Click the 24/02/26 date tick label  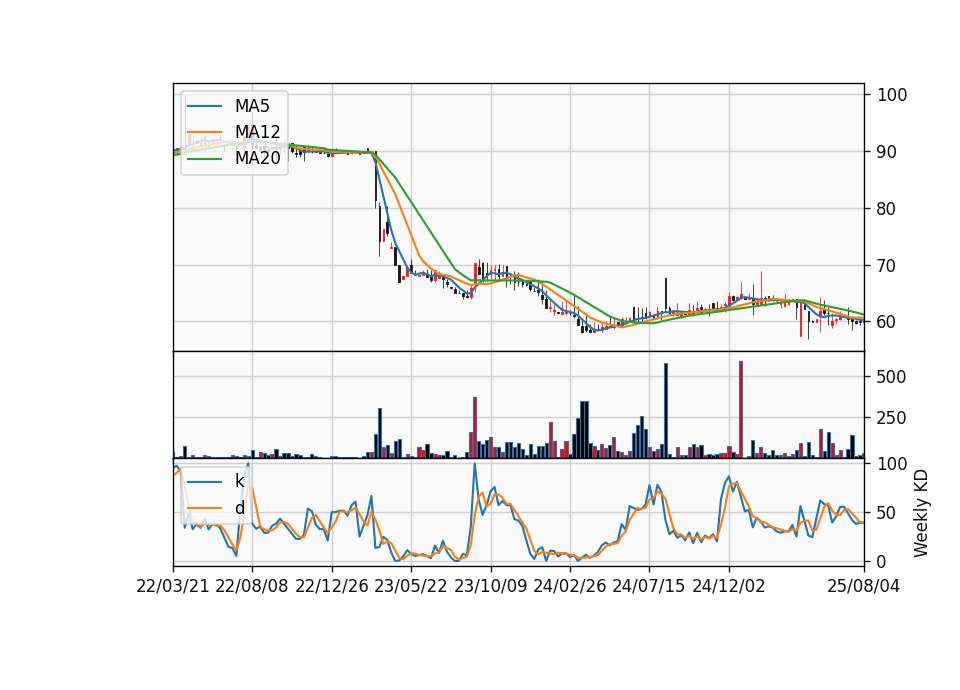pyautogui.click(x=570, y=586)
